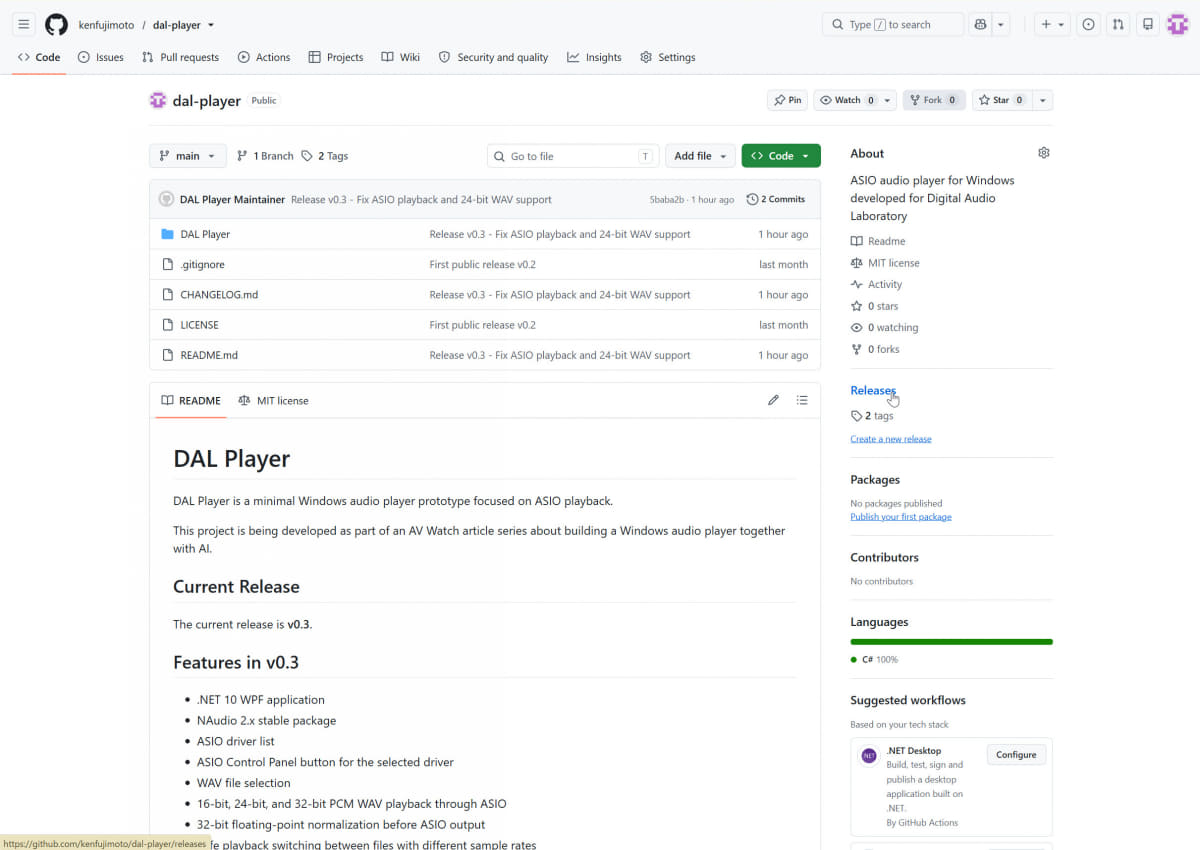Image resolution: width=1200 pixels, height=850 pixels.
Task: Open MIT license link in About section
Action: click(x=885, y=263)
